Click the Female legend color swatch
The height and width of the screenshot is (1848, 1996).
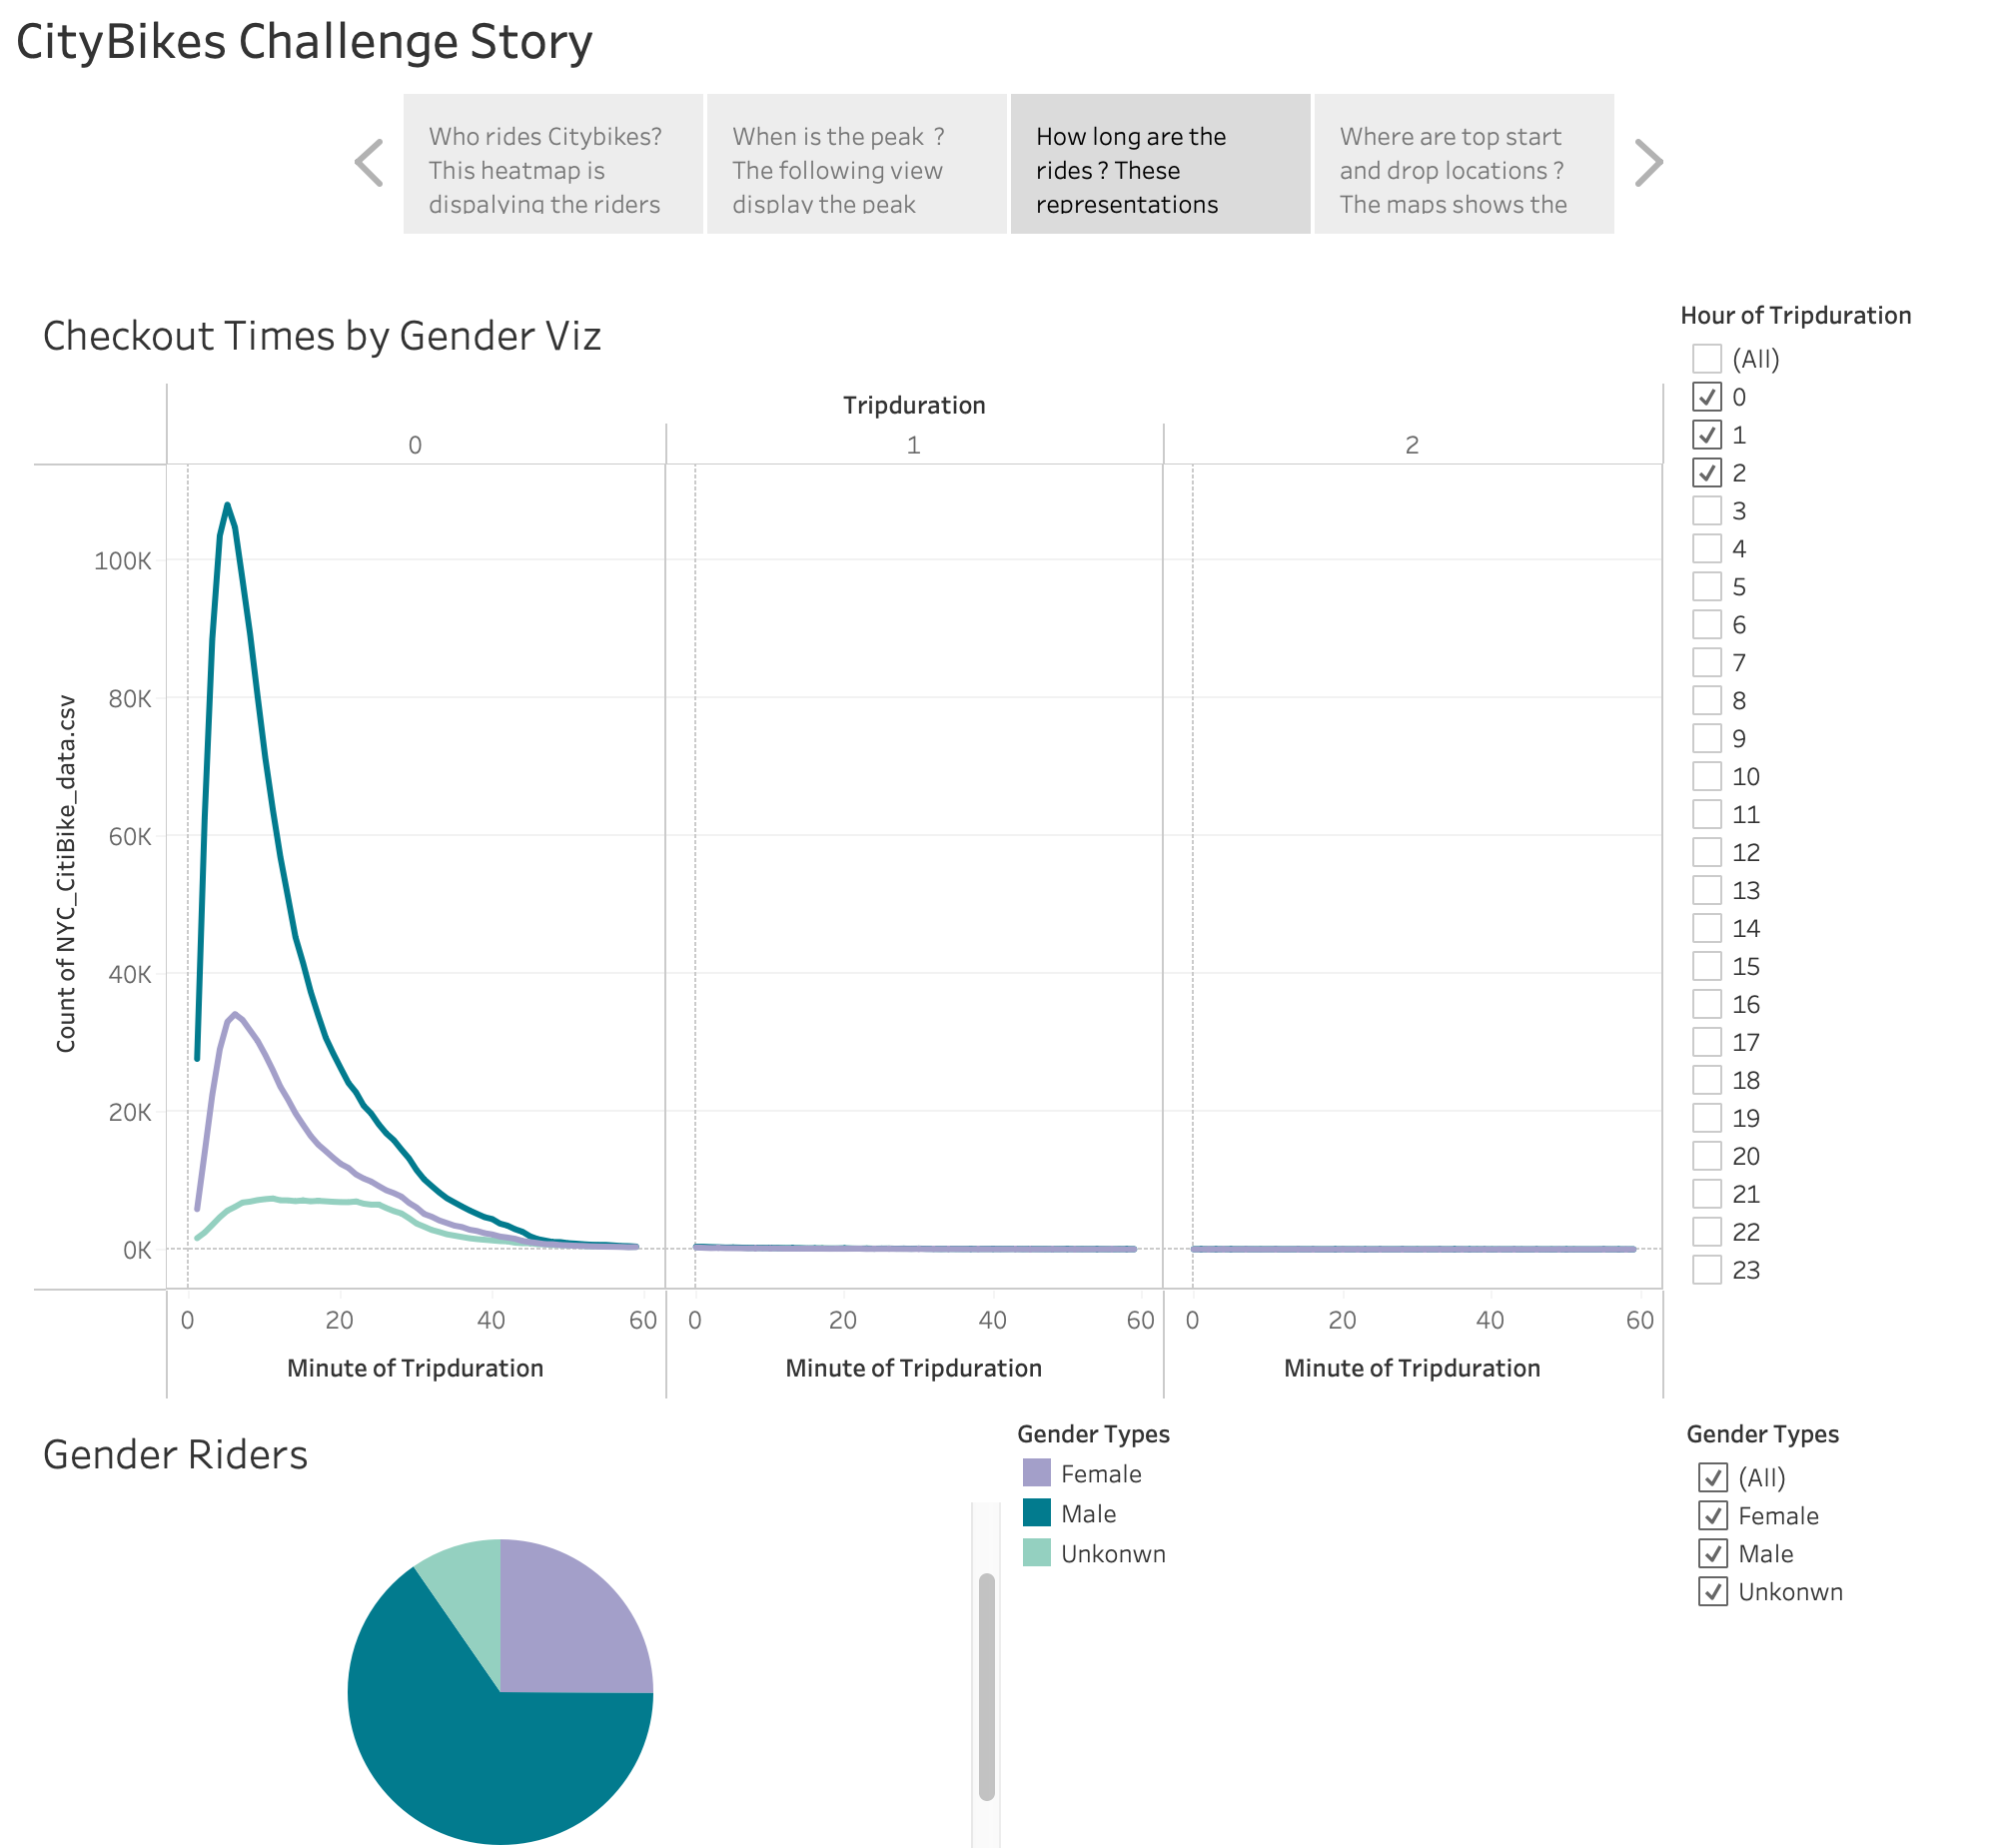1037,1473
